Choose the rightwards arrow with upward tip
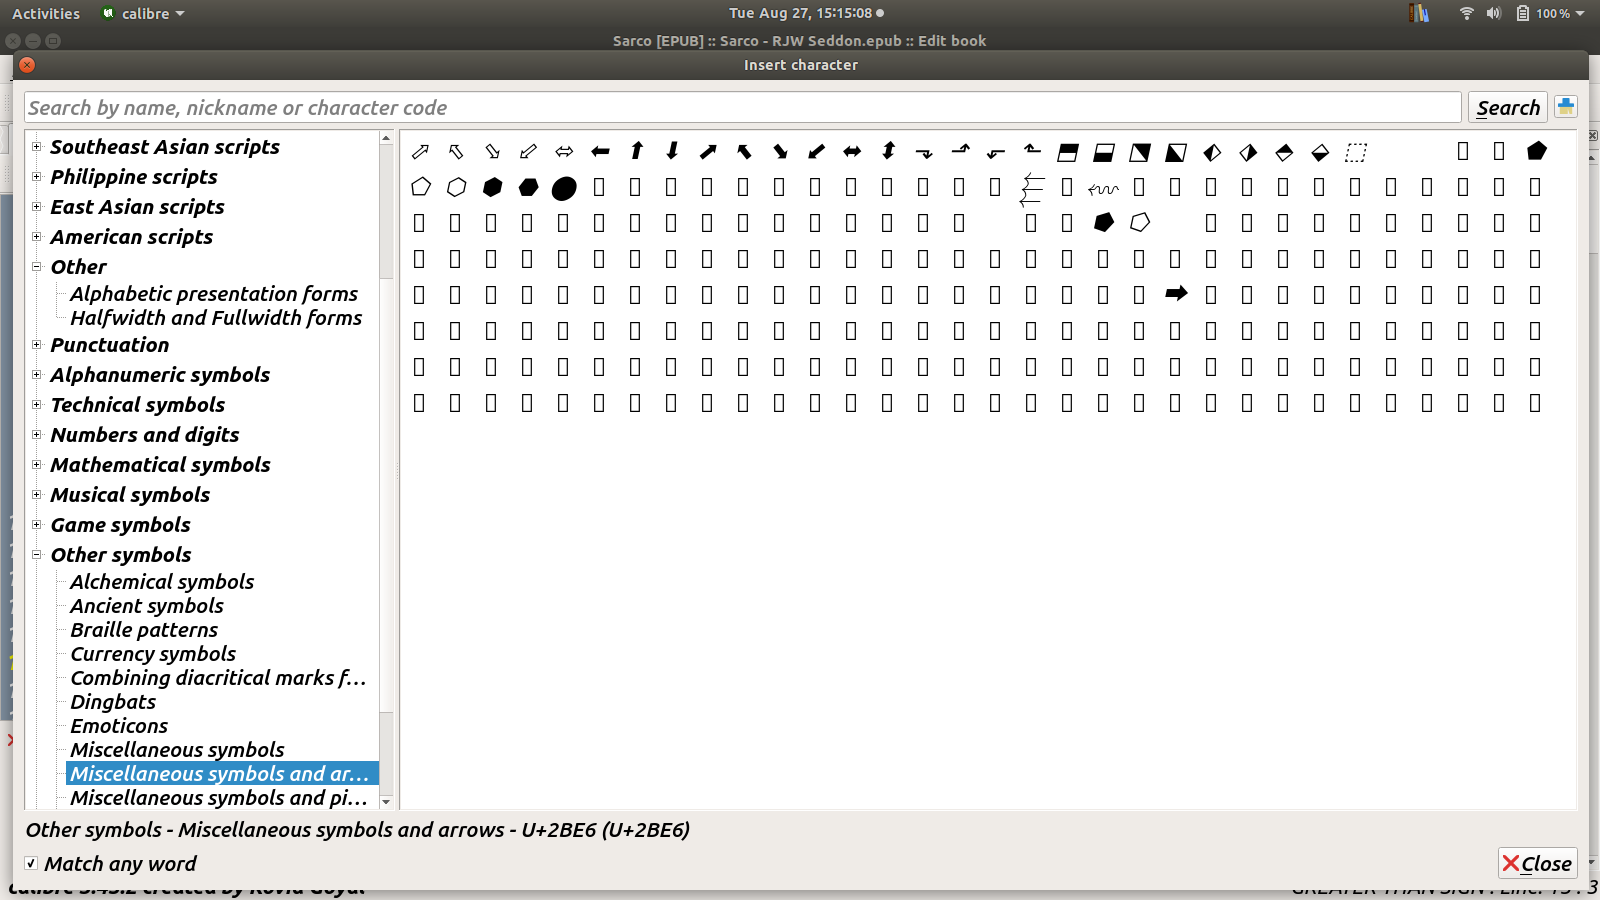1600x900 pixels. 960,150
